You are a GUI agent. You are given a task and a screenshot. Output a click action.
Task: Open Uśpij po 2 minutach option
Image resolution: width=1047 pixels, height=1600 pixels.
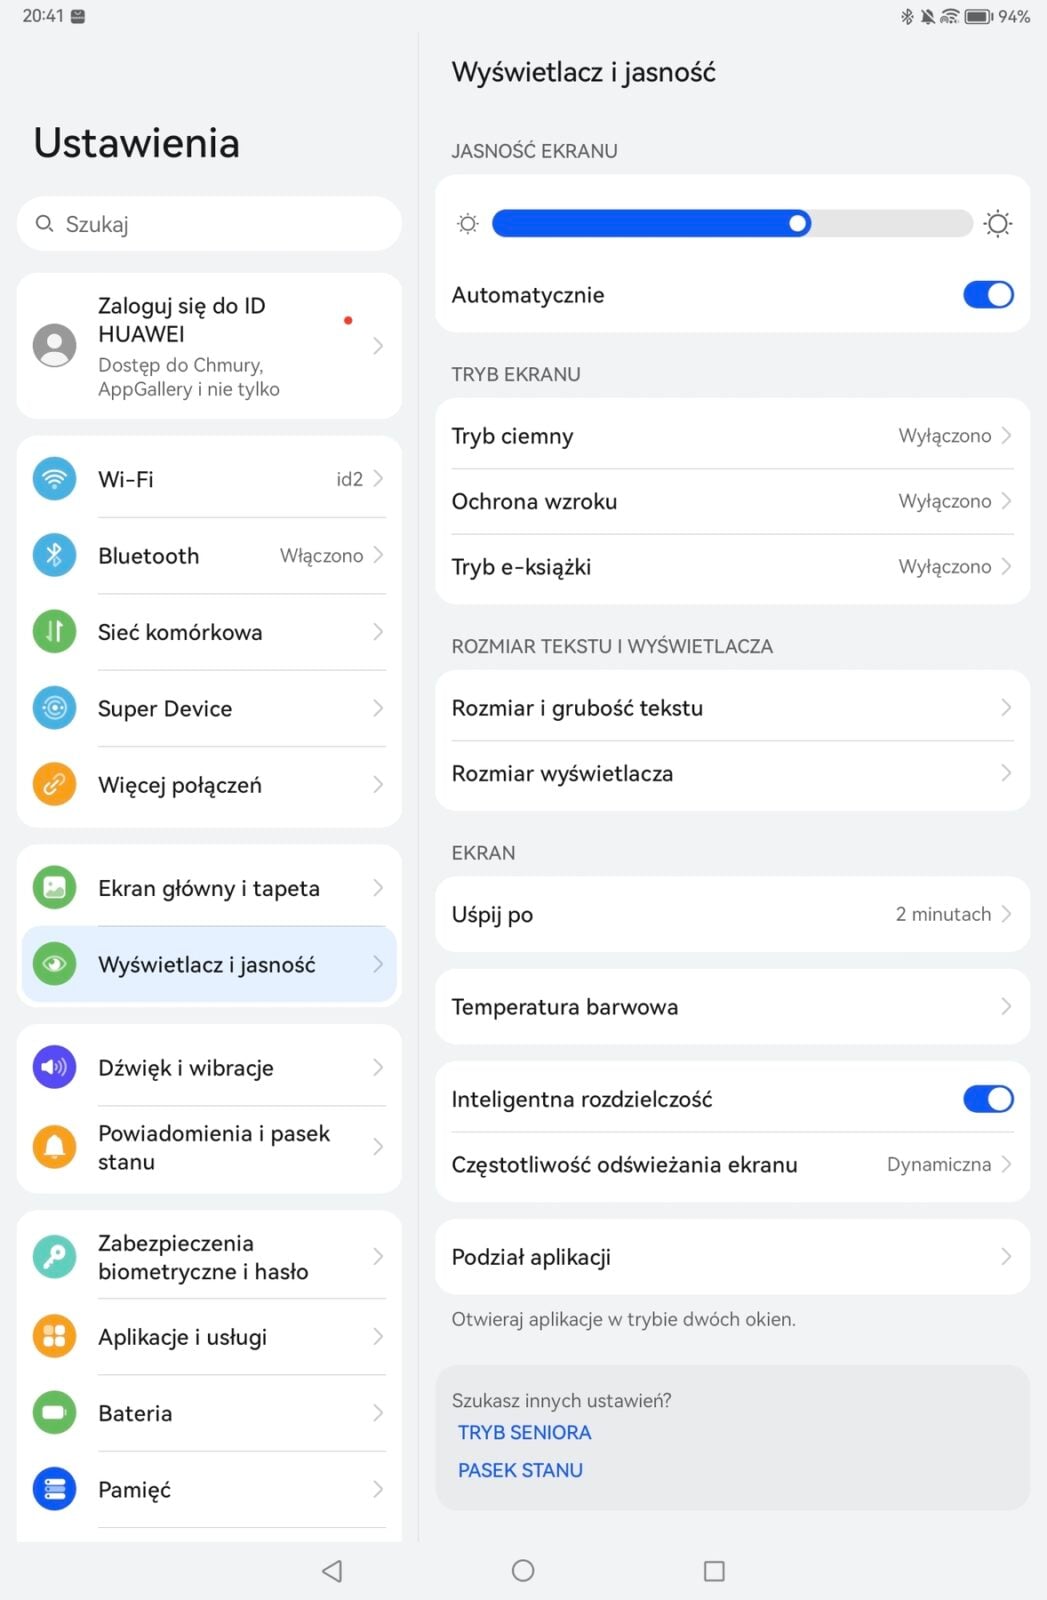point(732,914)
